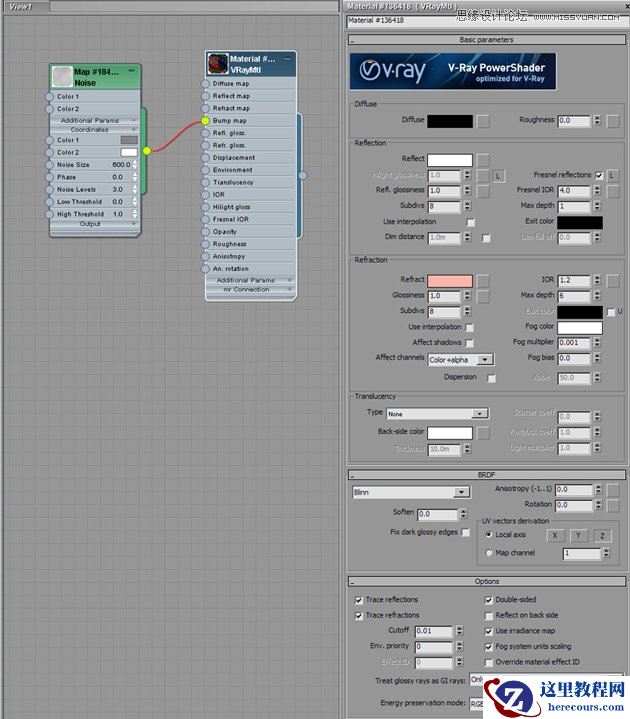Click the UV derivation Y axis button
The height and width of the screenshot is (719, 630).
579,536
